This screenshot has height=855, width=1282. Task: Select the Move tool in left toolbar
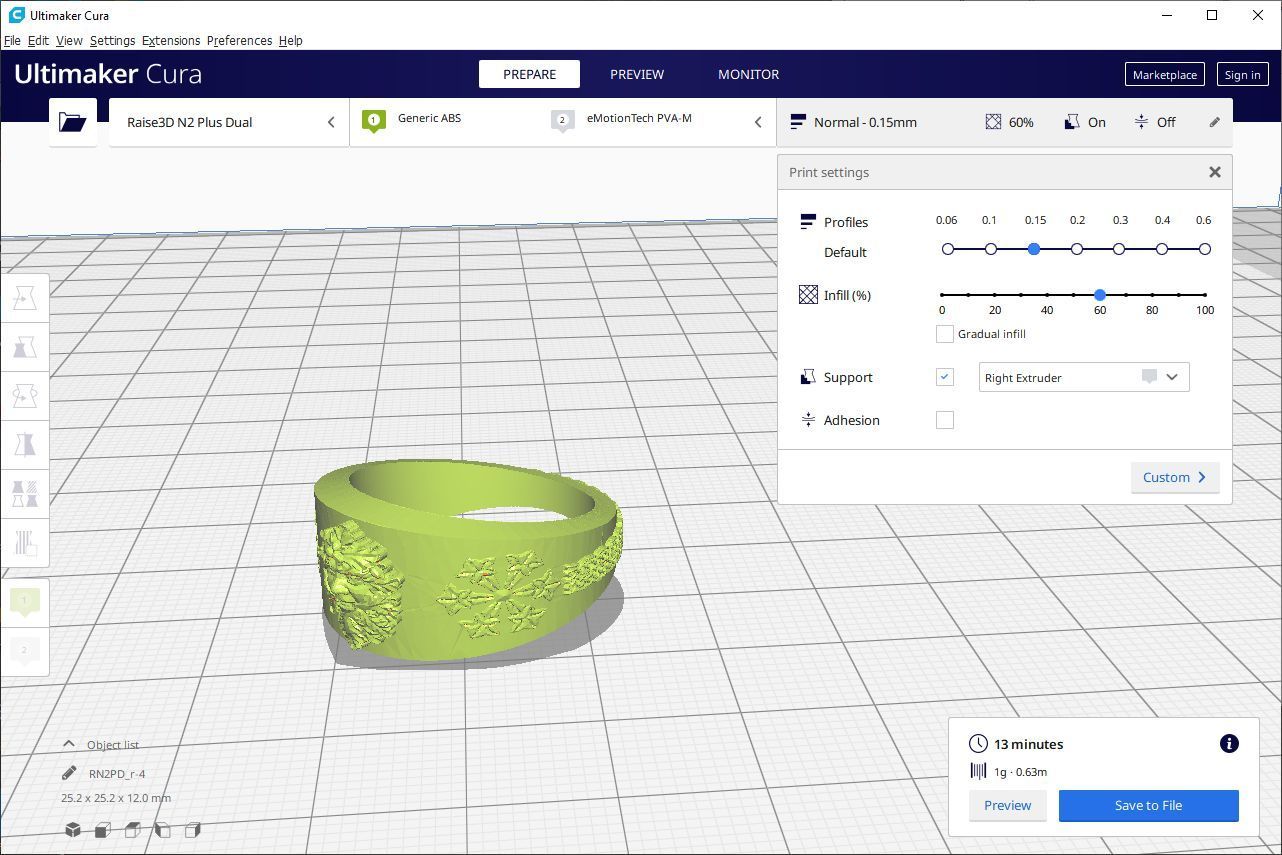[x=25, y=298]
